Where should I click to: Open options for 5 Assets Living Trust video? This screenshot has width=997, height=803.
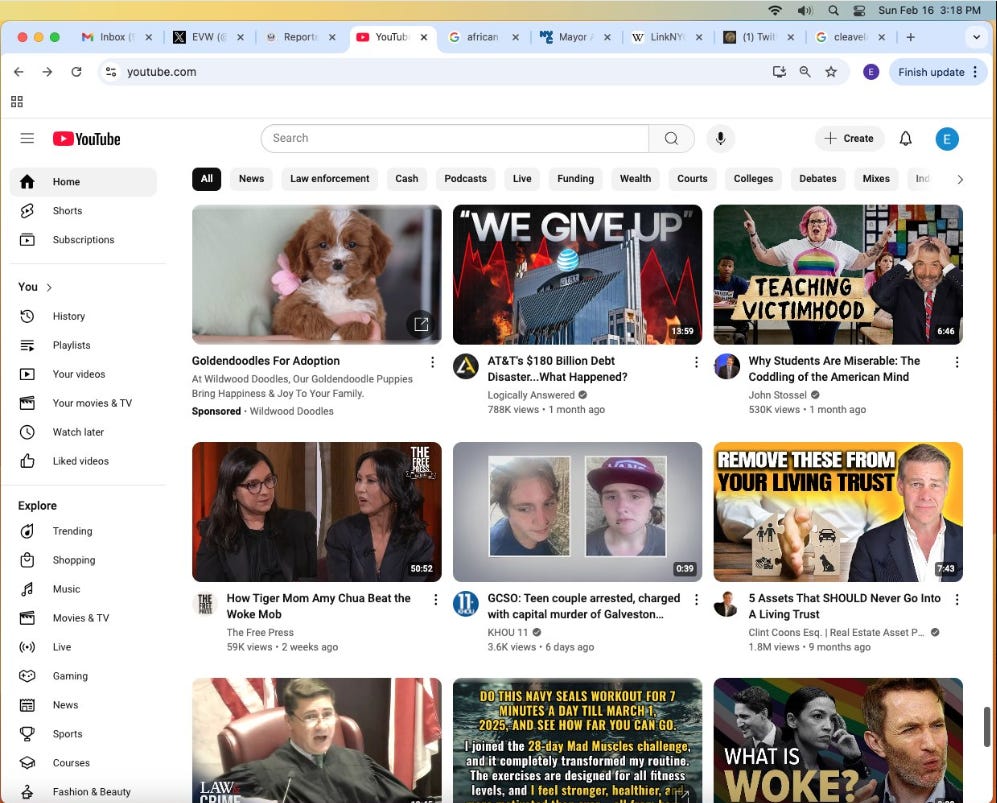(957, 600)
